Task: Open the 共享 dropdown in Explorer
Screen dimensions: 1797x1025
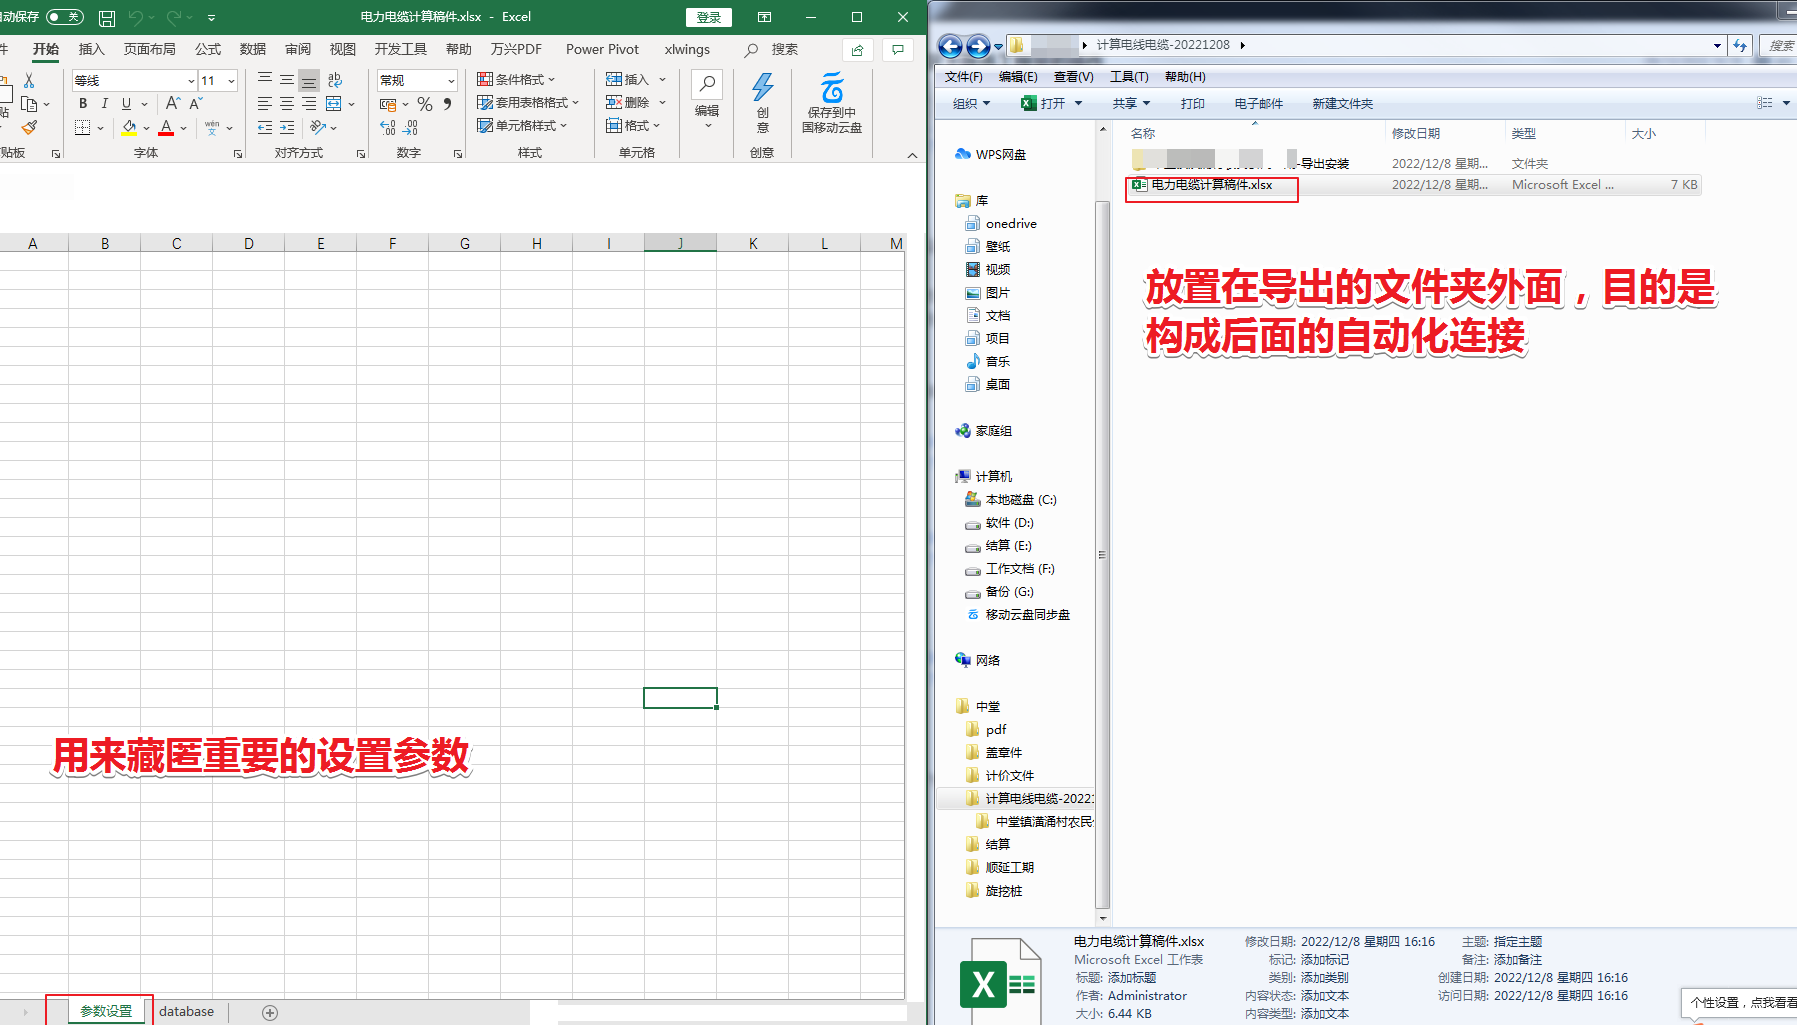Action: 1131,103
